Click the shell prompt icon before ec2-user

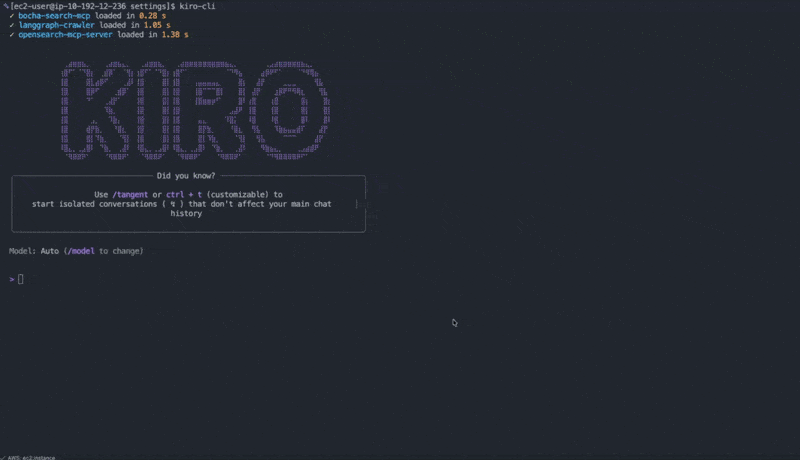4,6
